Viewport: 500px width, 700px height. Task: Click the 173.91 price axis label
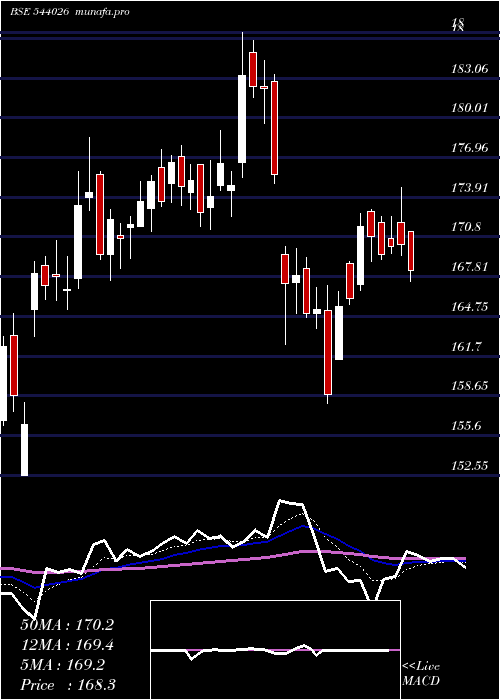470,187
